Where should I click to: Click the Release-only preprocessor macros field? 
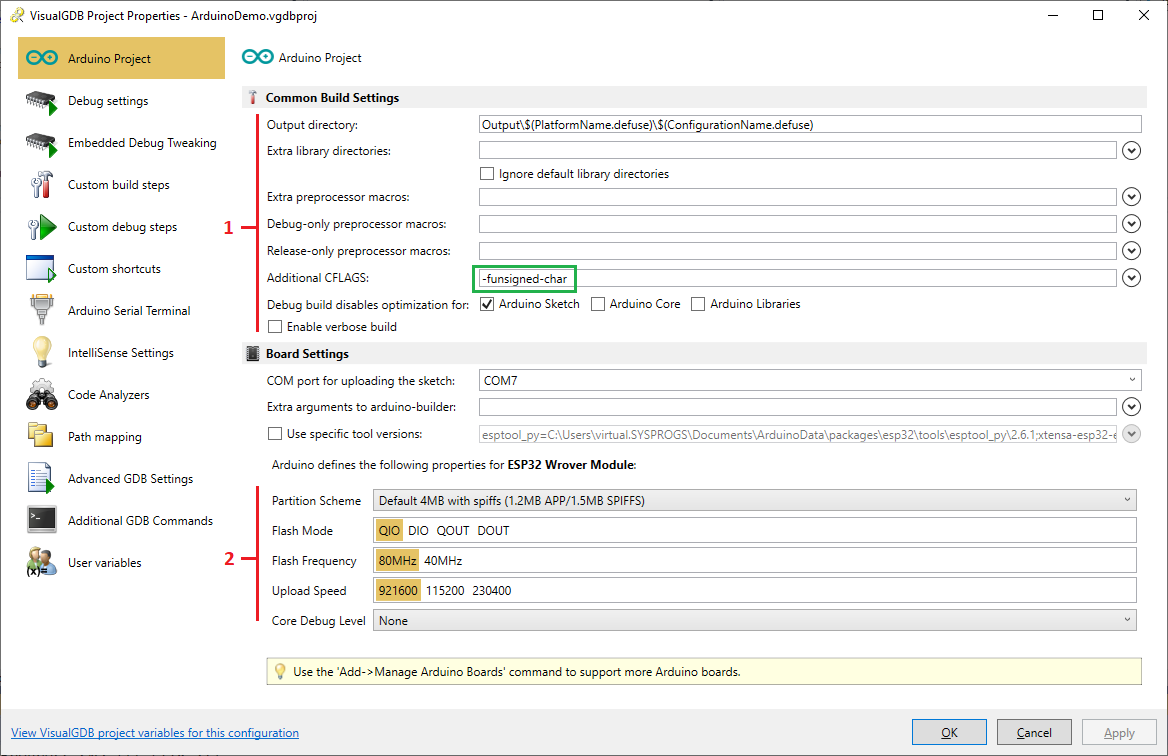point(798,251)
